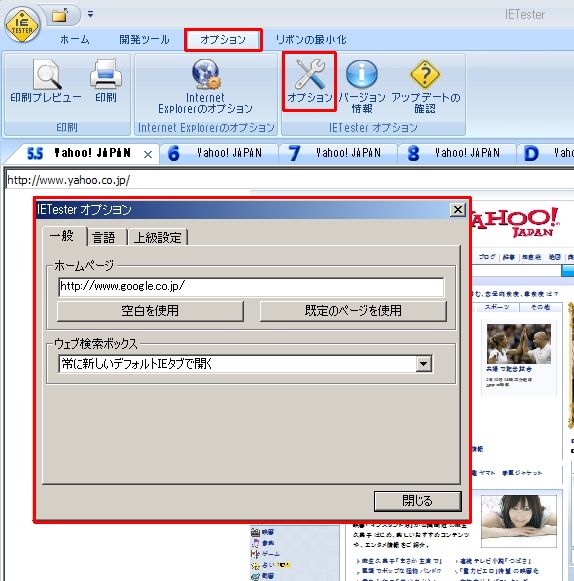Open the 上級設定 tab in dialog
The width and height of the screenshot is (574, 581).
pyautogui.click(x=158, y=237)
